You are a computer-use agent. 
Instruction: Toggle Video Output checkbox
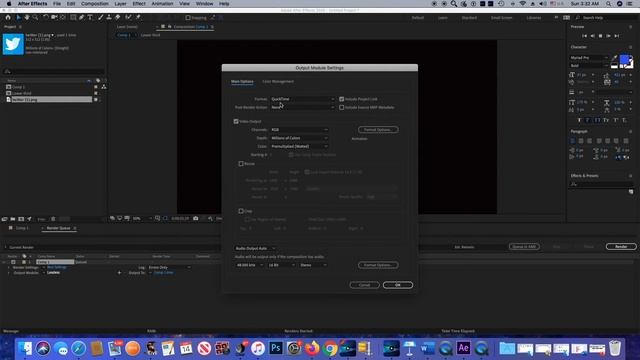(236, 121)
